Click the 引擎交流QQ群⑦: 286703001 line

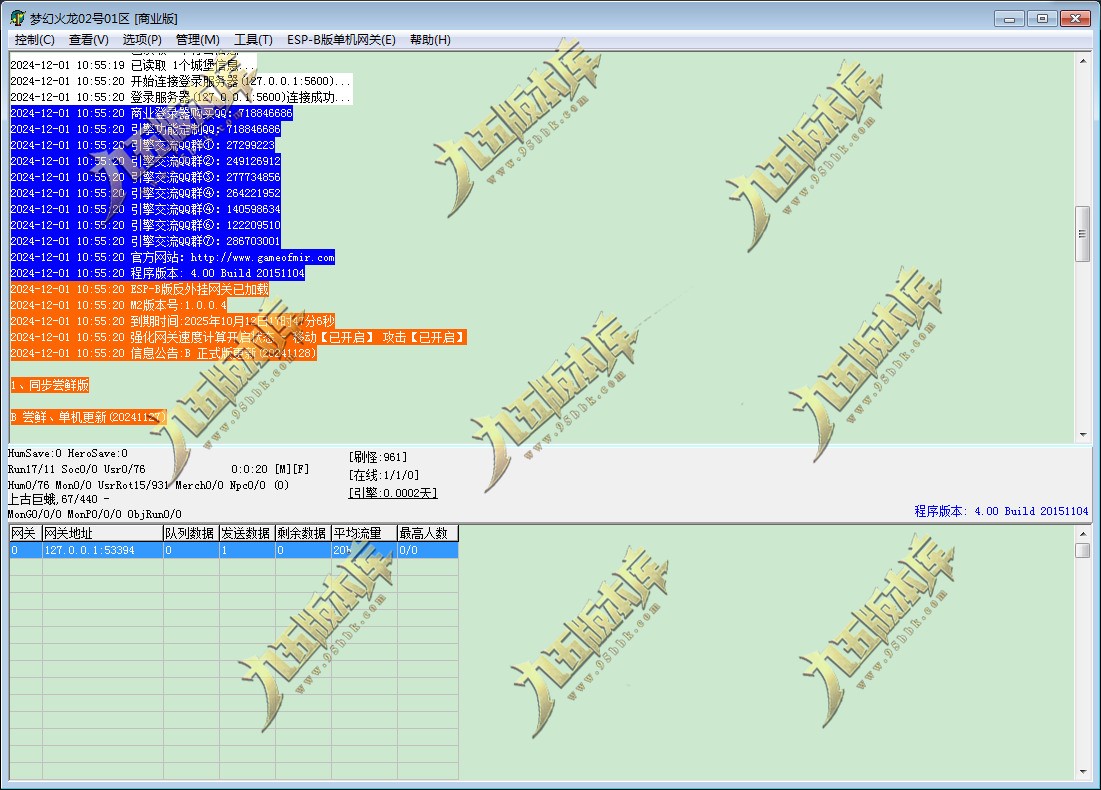coord(145,241)
